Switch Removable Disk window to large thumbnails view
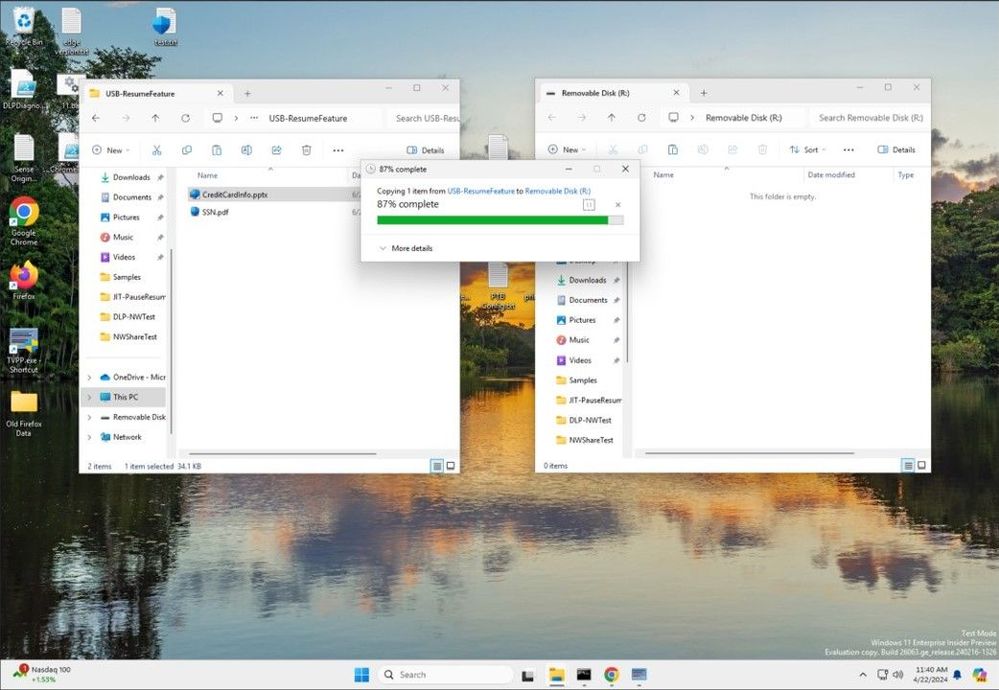 (x=921, y=465)
